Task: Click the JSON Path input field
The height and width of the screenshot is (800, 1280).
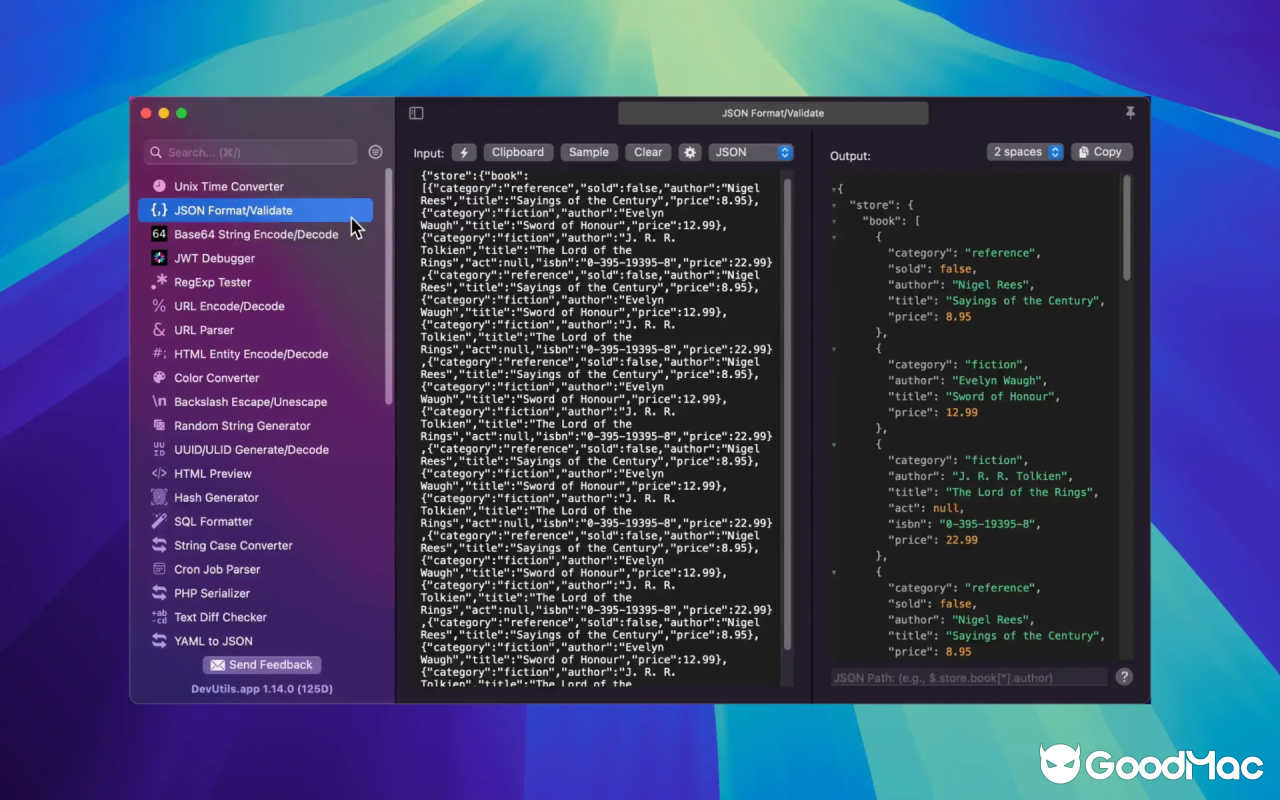Action: point(965,677)
